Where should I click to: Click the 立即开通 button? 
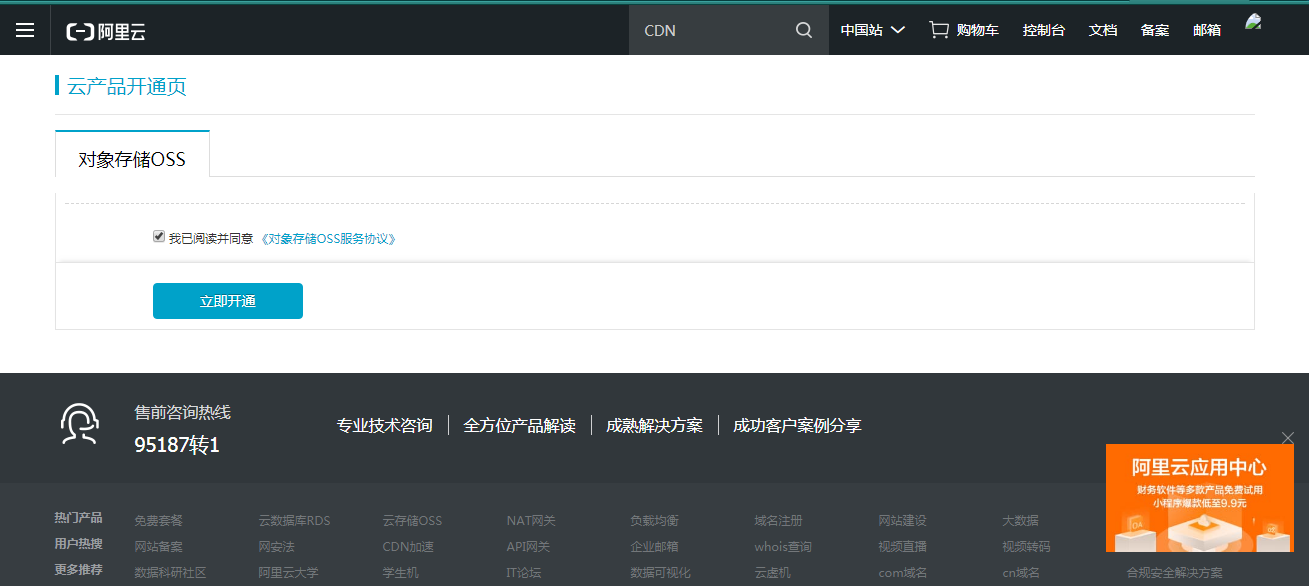228,301
